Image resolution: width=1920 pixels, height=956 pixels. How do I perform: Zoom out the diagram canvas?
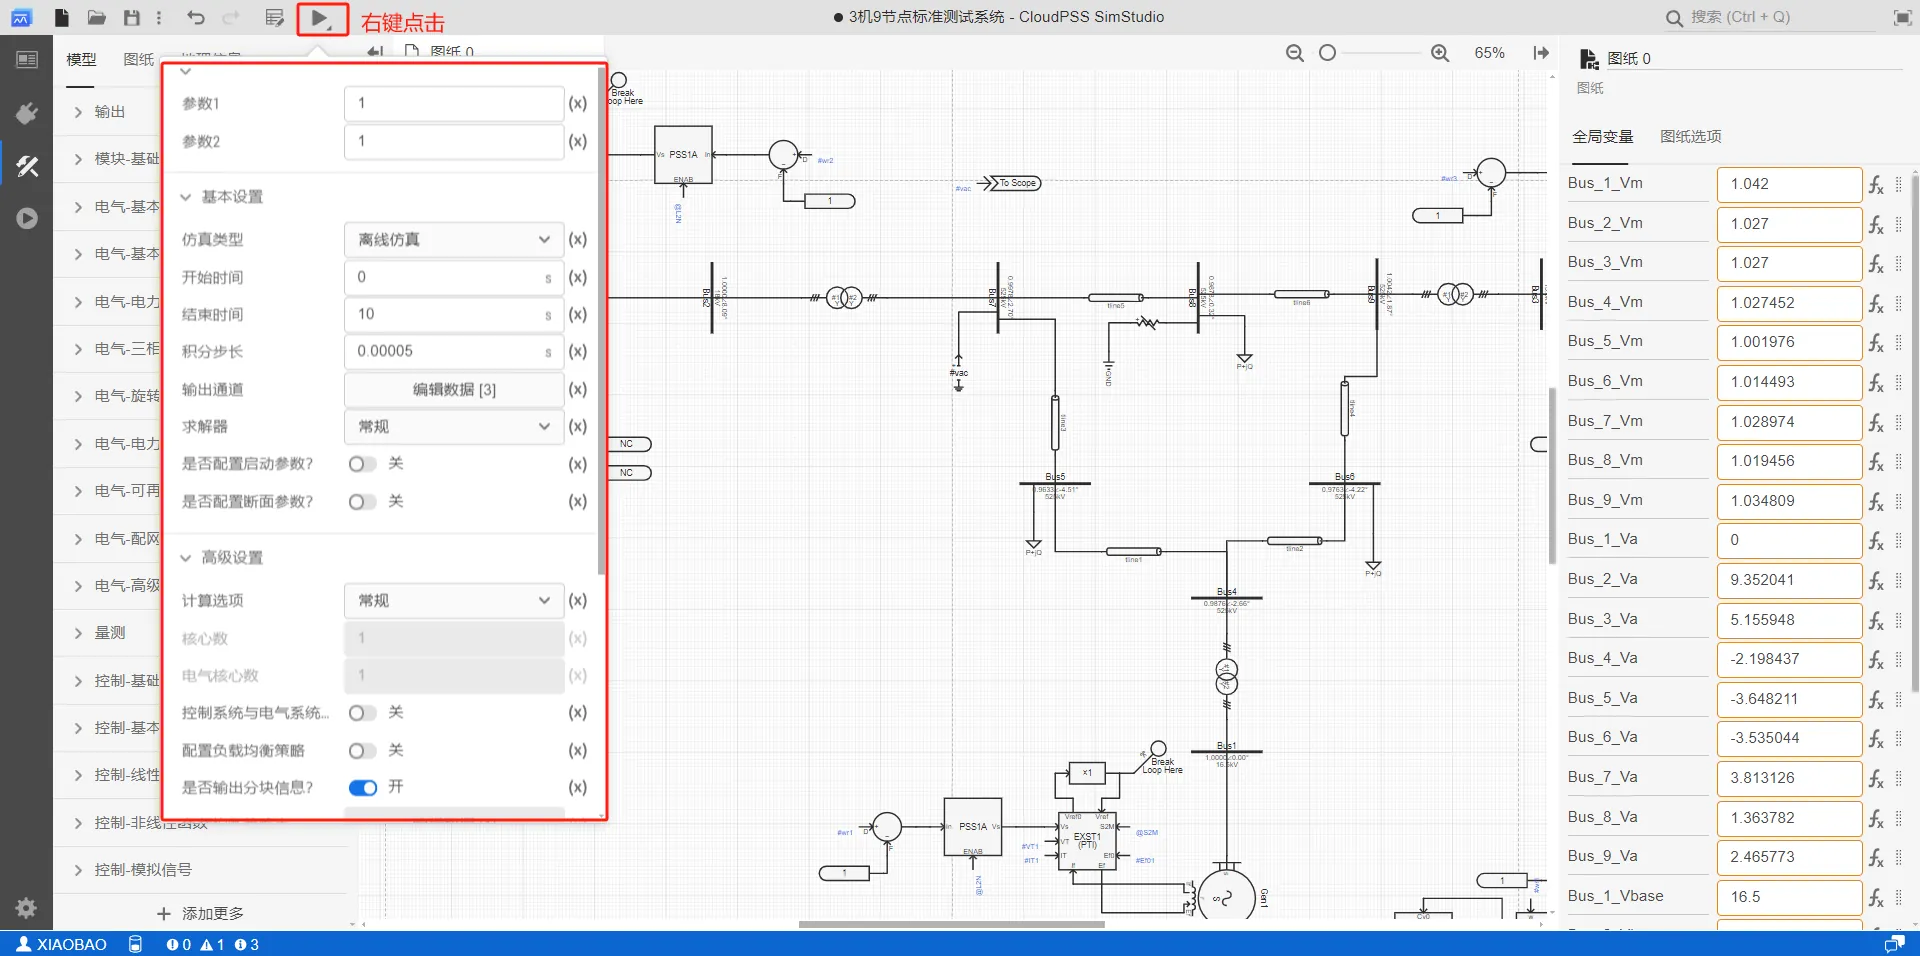(x=1294, y=53)
